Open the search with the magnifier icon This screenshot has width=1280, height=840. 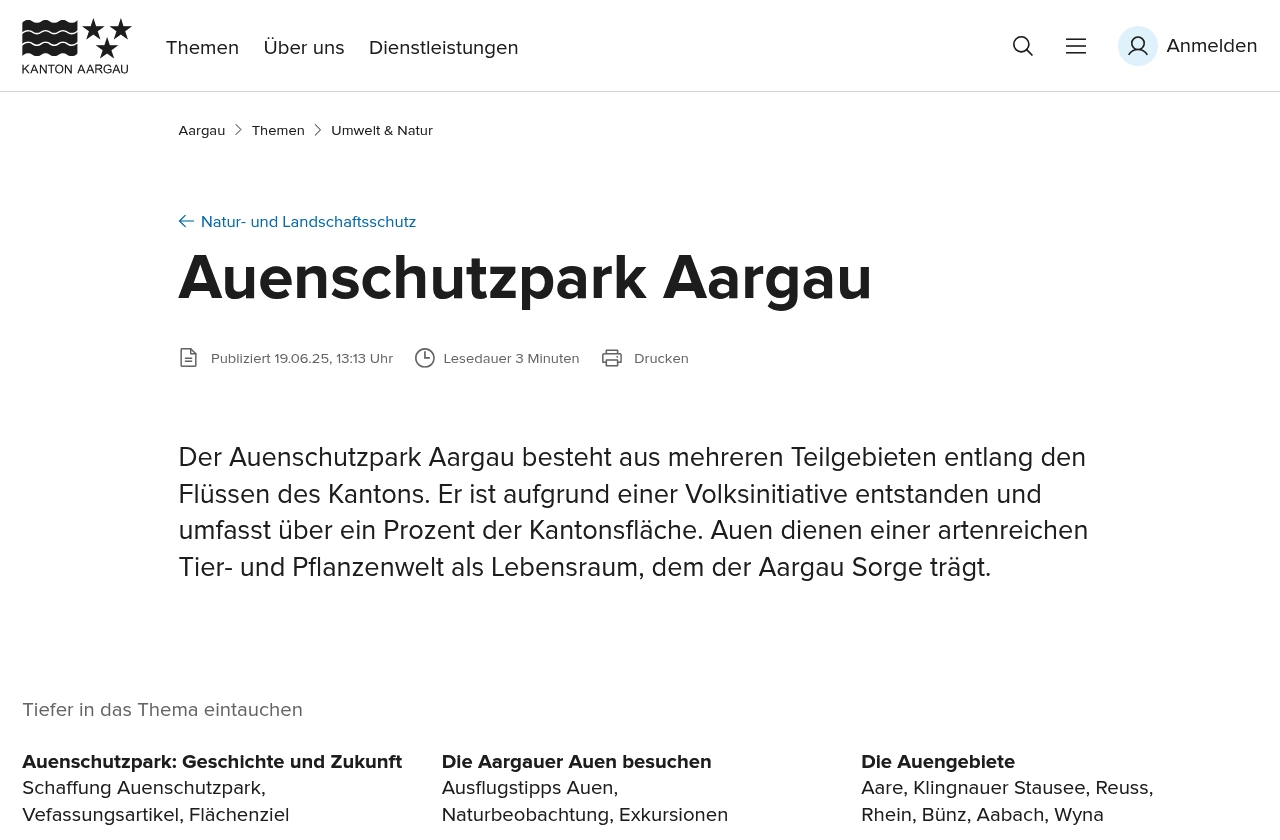click(1022, 46)
